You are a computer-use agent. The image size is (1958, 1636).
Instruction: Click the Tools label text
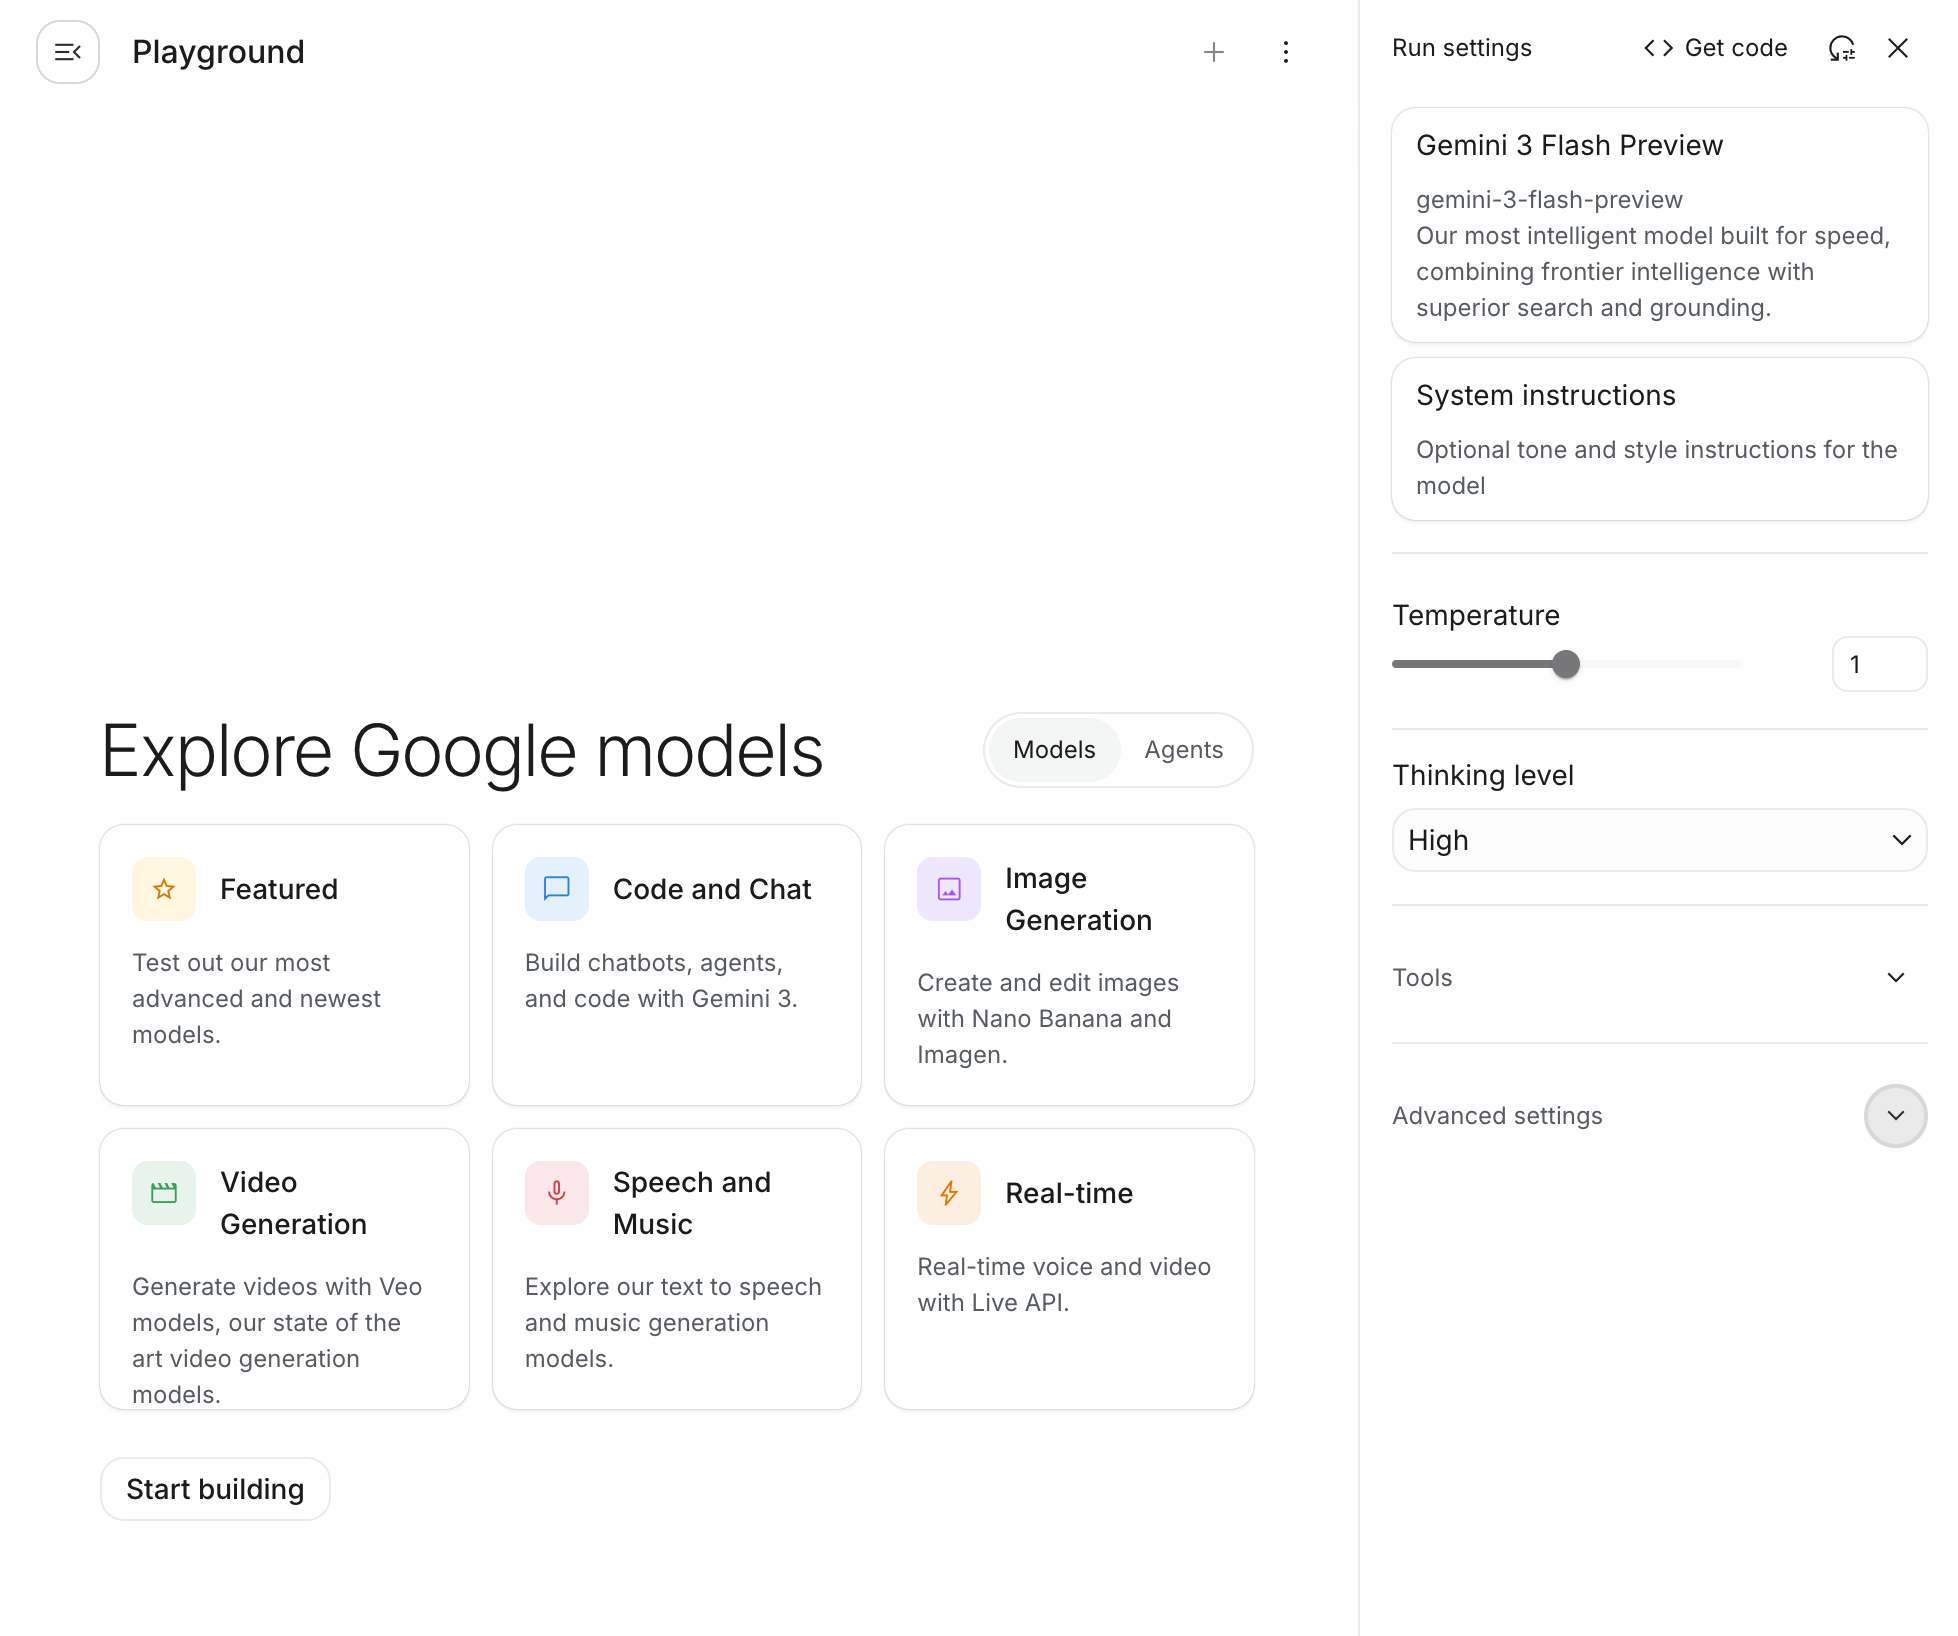[1422, 977]
